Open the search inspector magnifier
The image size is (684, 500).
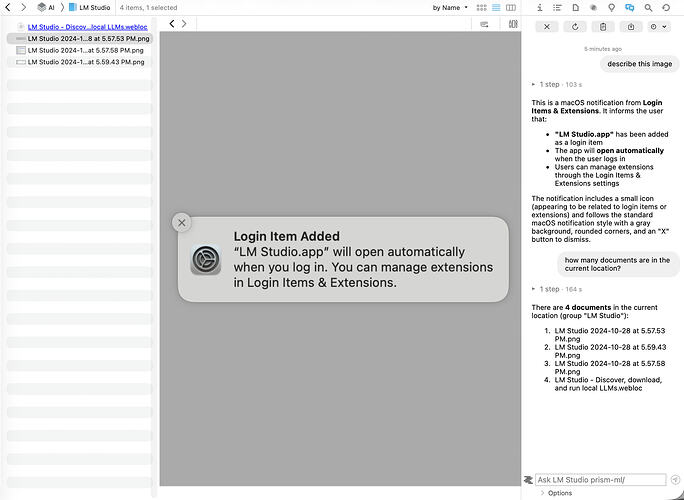[x=648, y=7]
